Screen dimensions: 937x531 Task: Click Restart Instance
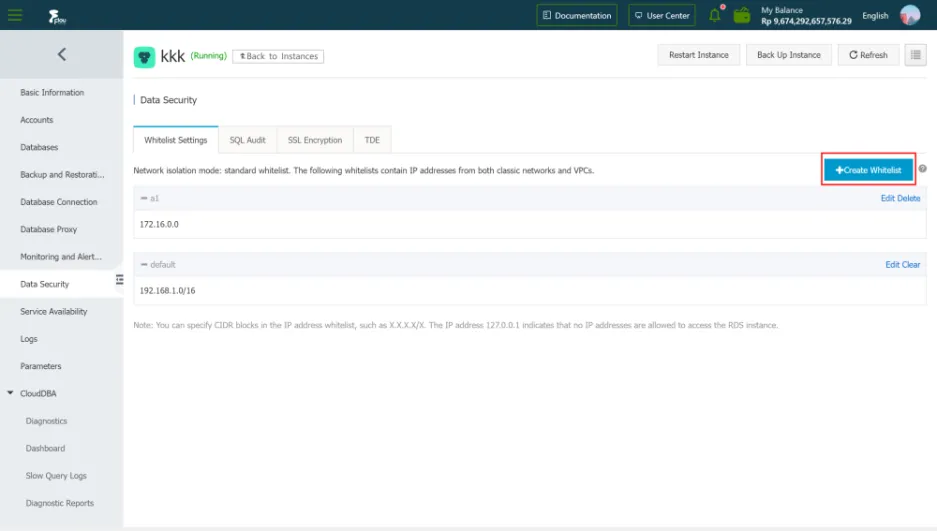pyautogui.click(x=699, y=55)
